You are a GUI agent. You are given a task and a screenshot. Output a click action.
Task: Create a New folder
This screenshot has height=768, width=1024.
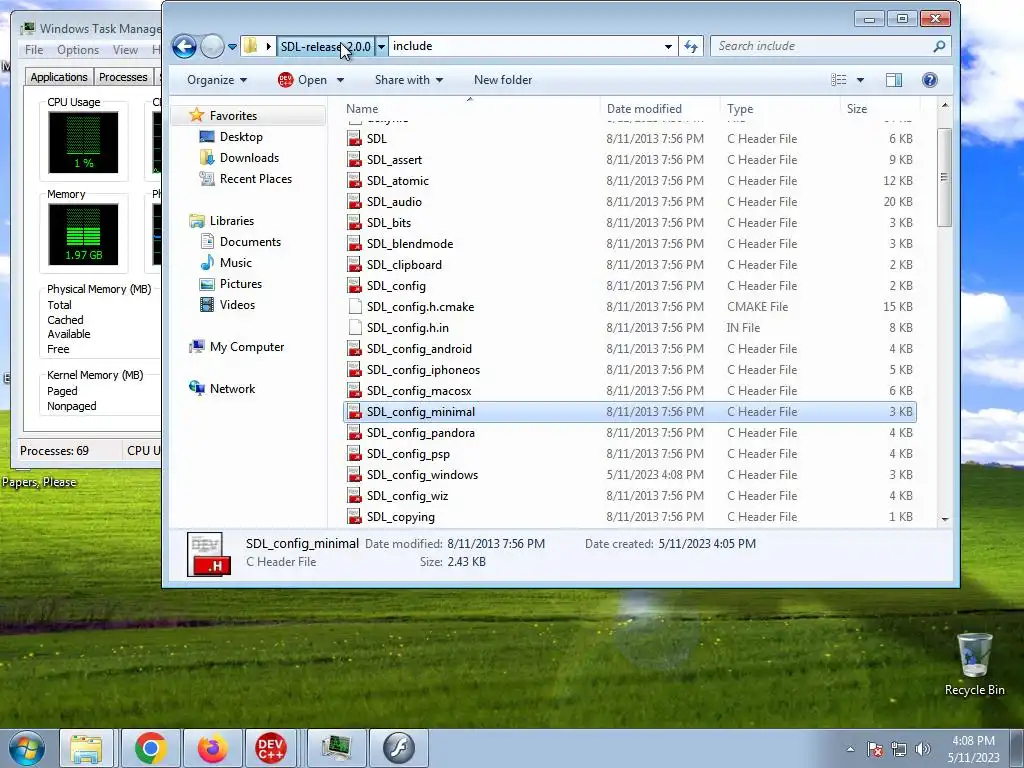point(503,80)
